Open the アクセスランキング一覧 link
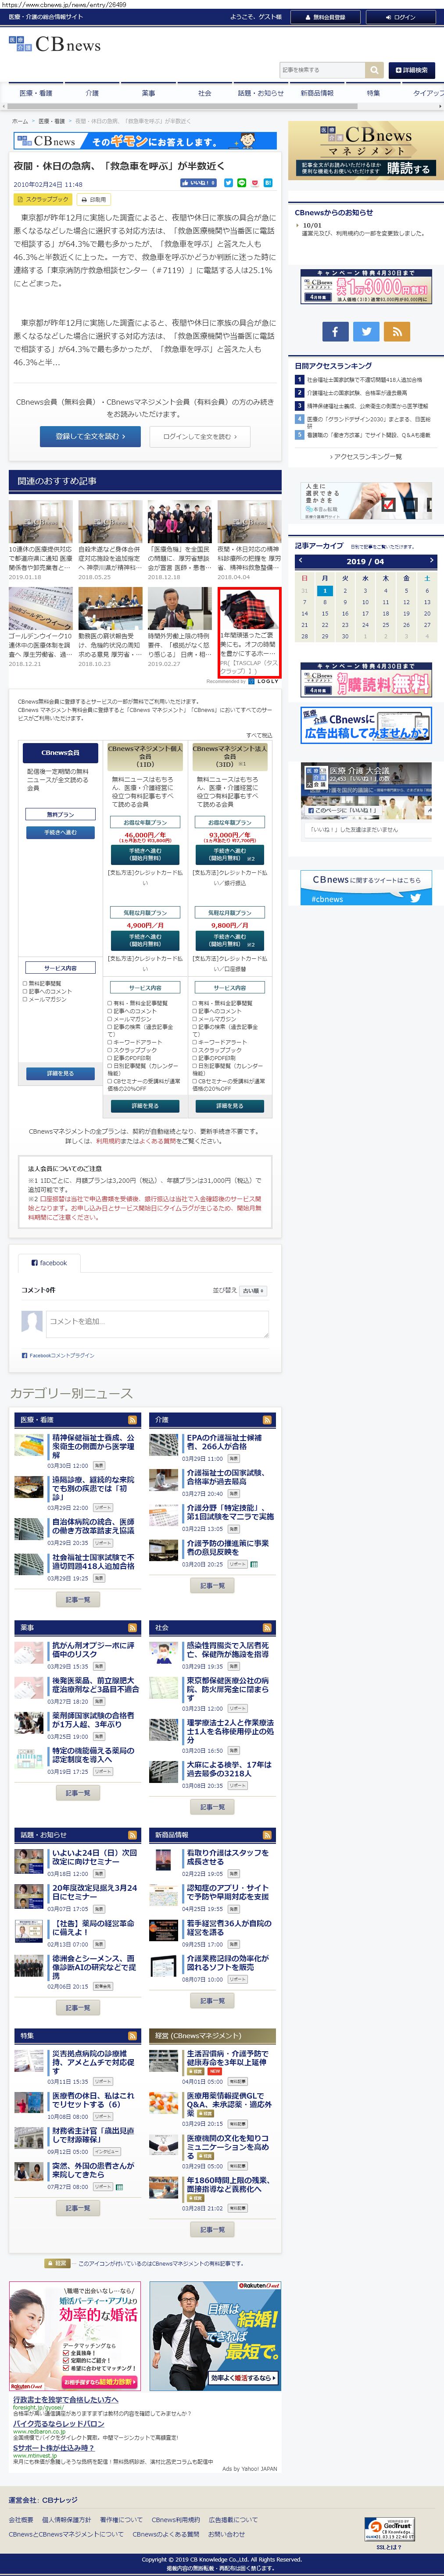 coord(366,456)
